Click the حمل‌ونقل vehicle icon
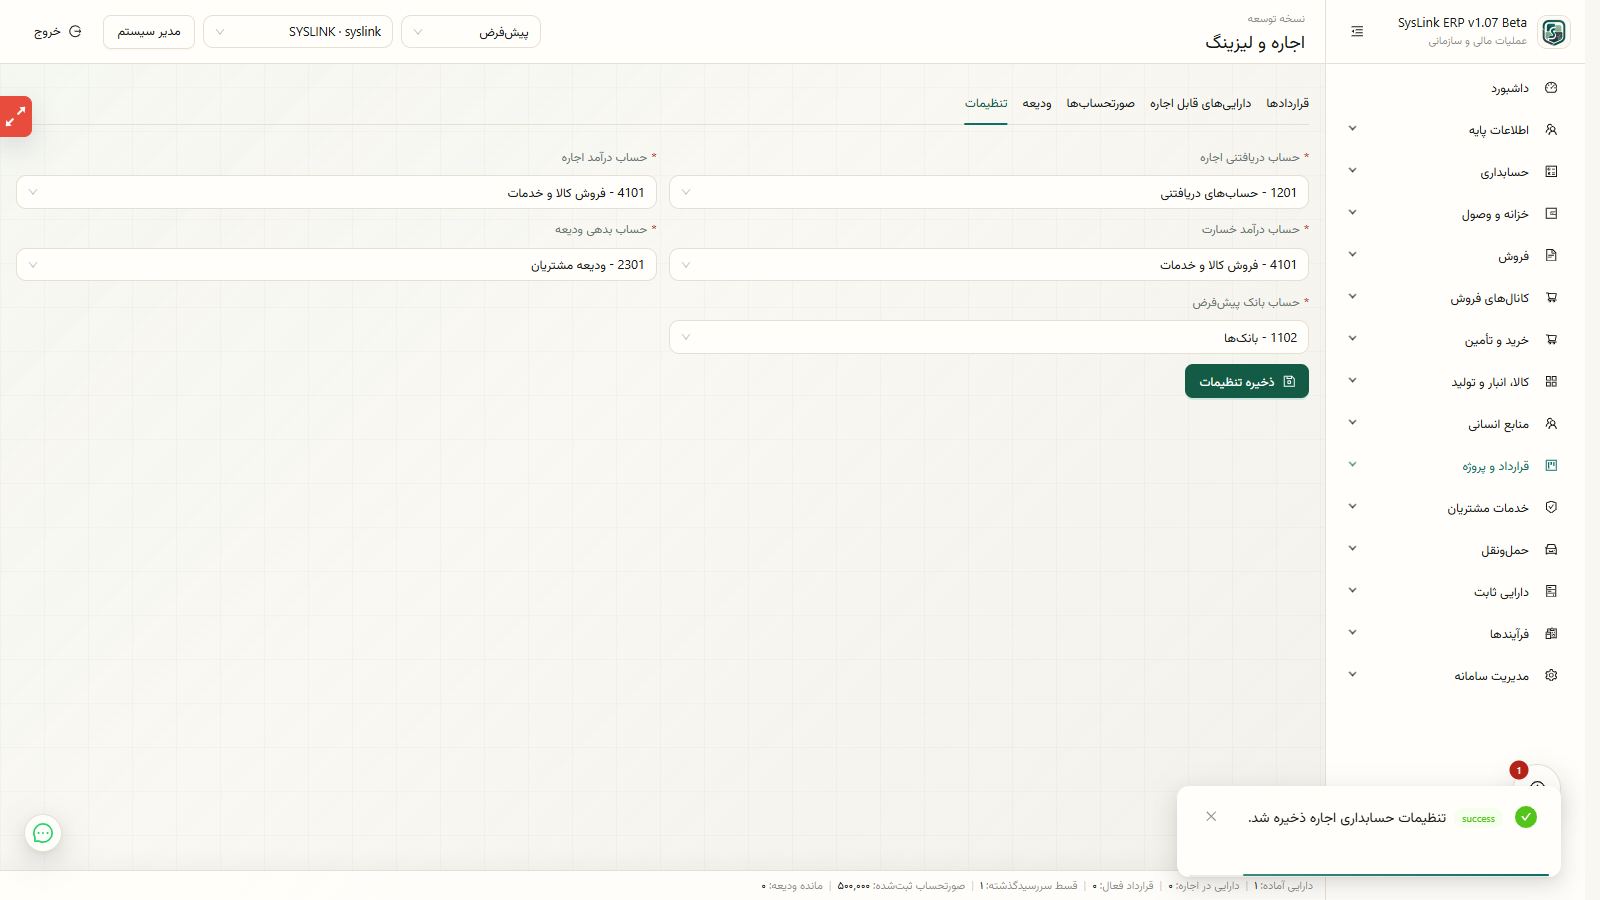1600x900 pixels. pyautogui.click(x=1551, y=550)
